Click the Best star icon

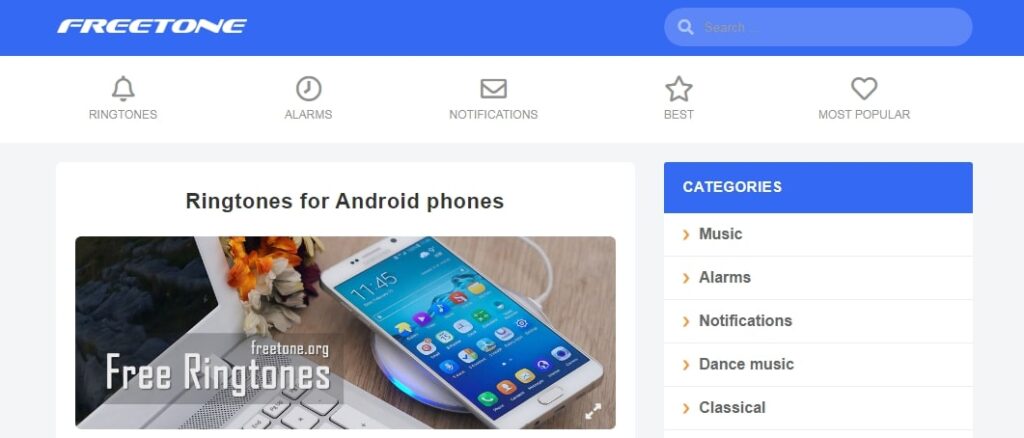click(679, 89)
